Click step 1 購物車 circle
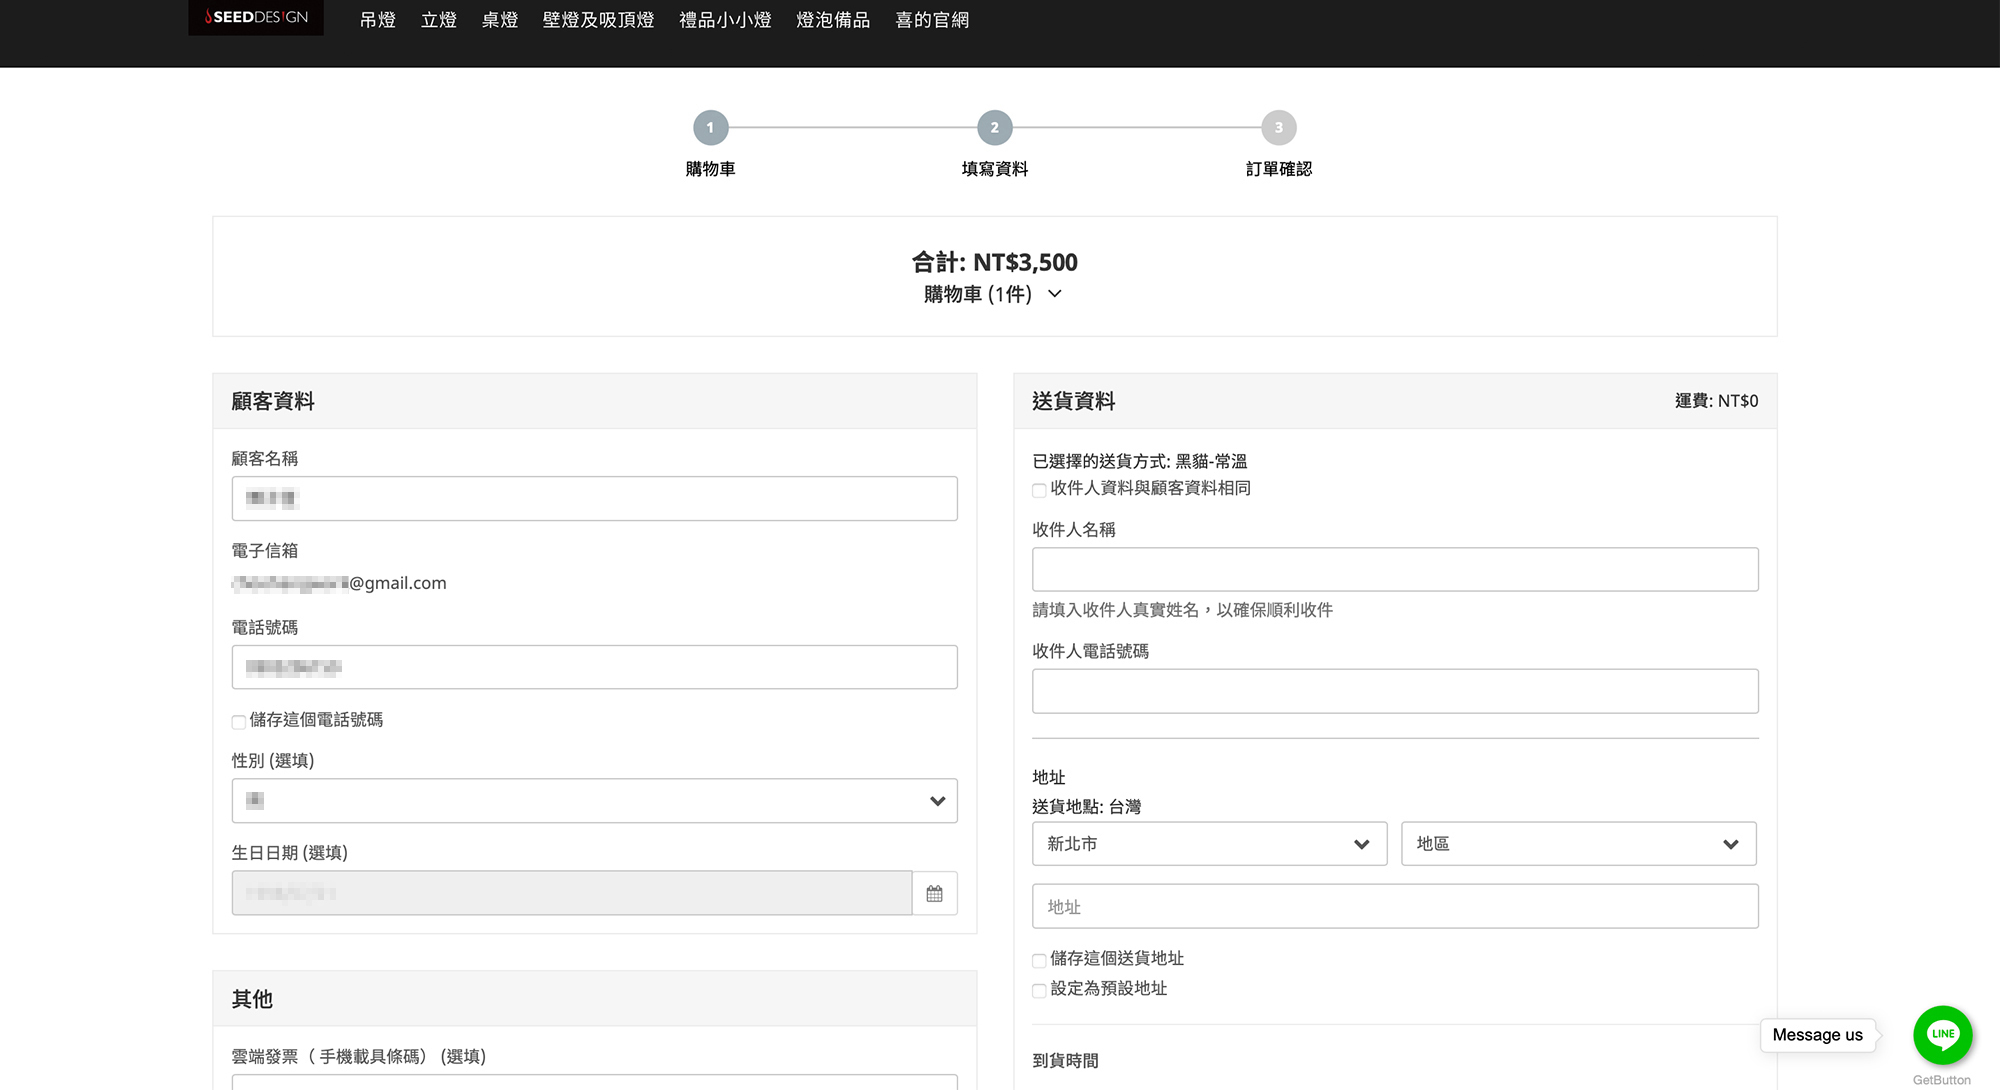Screen dimensions: 2000x1090 (x=710, y=128)
